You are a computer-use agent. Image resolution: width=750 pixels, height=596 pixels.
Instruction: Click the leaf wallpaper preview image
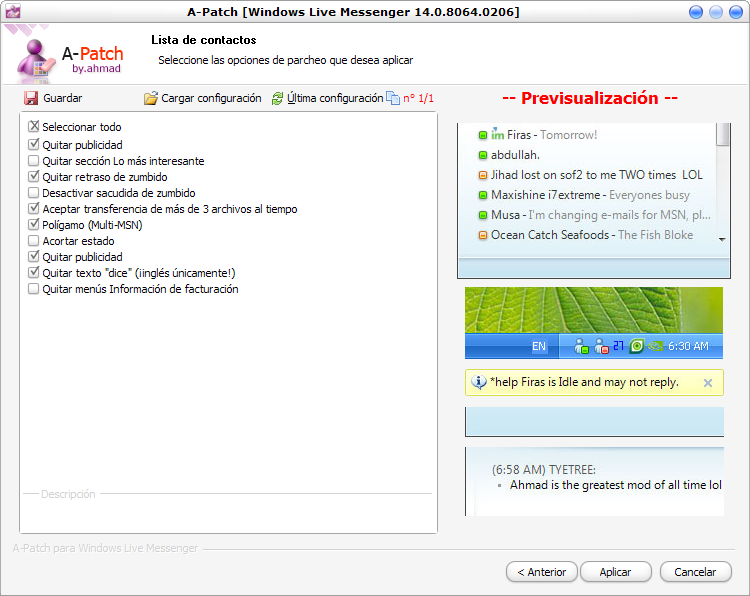594,310
